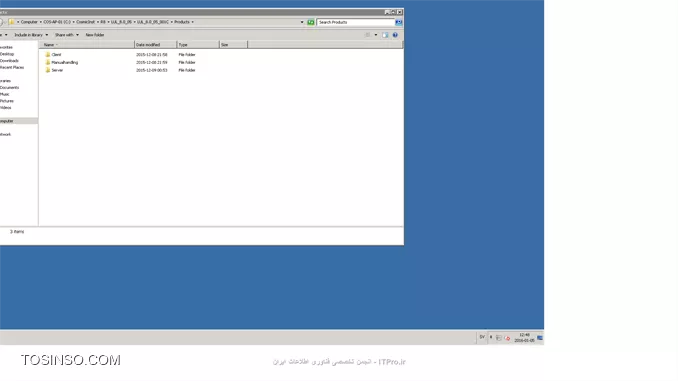Select Desktop in the navigation pane

[7, 54]
